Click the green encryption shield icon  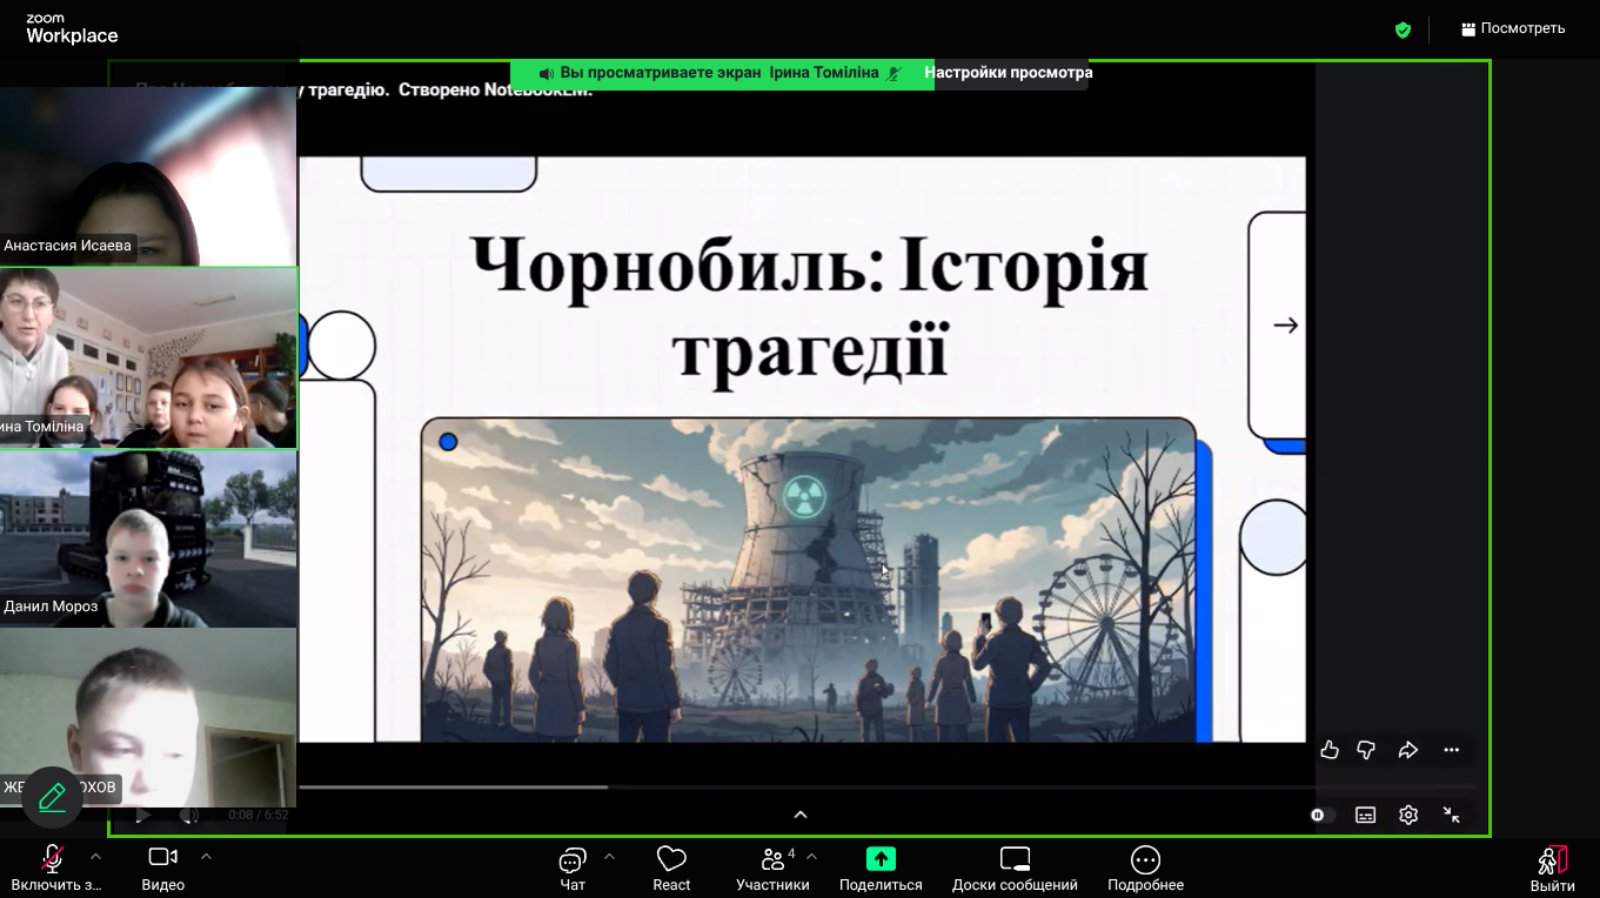pos(1403,30)
